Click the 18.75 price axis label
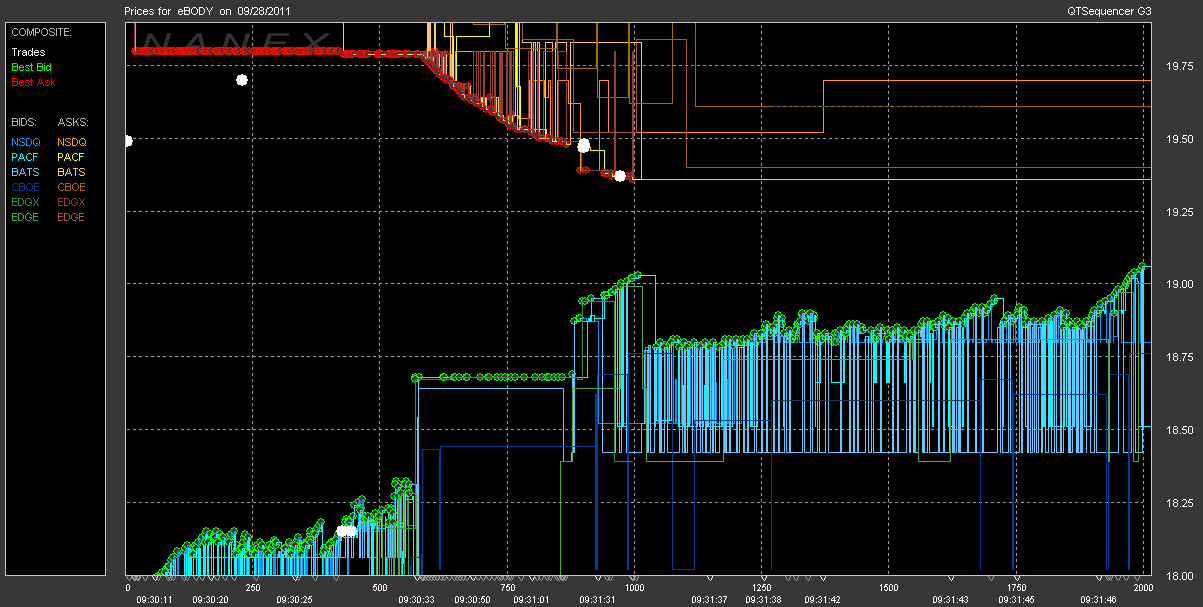The width and height of the screenshot is (1203, 607). pos(1180,357)
